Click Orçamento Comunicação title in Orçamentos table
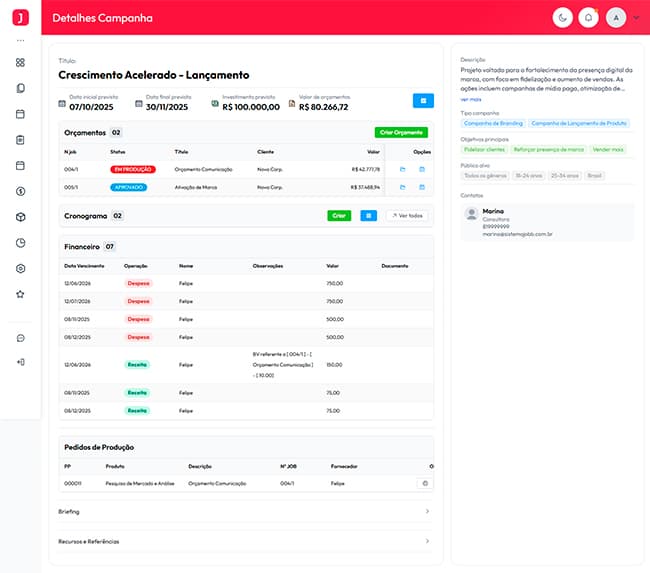650x573 pixels. click(203, 169)
